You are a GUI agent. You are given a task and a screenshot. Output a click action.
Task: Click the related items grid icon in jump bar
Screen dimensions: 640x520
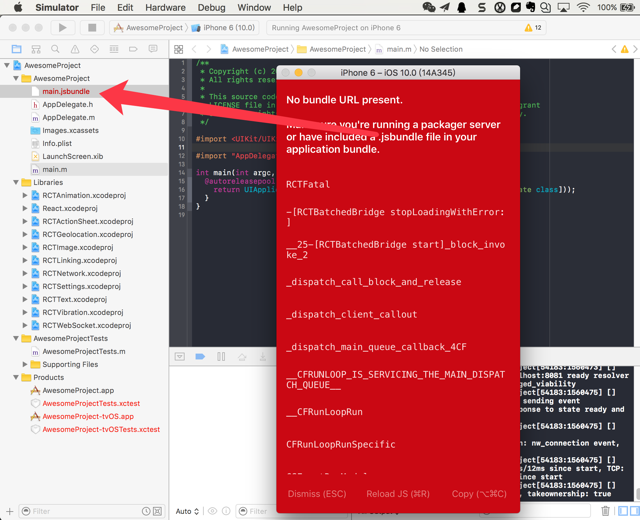tap(178, 49)
